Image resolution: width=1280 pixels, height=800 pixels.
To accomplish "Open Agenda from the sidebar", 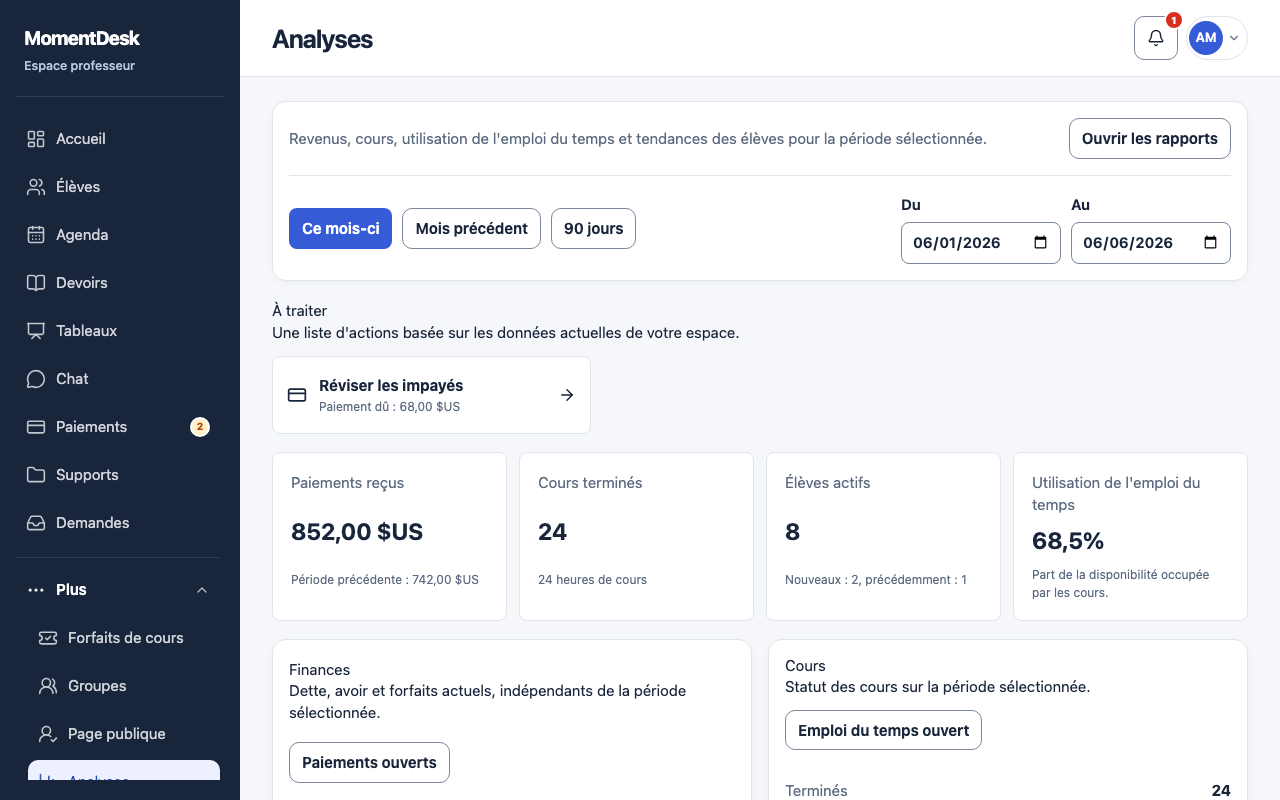I will [120, 235].
